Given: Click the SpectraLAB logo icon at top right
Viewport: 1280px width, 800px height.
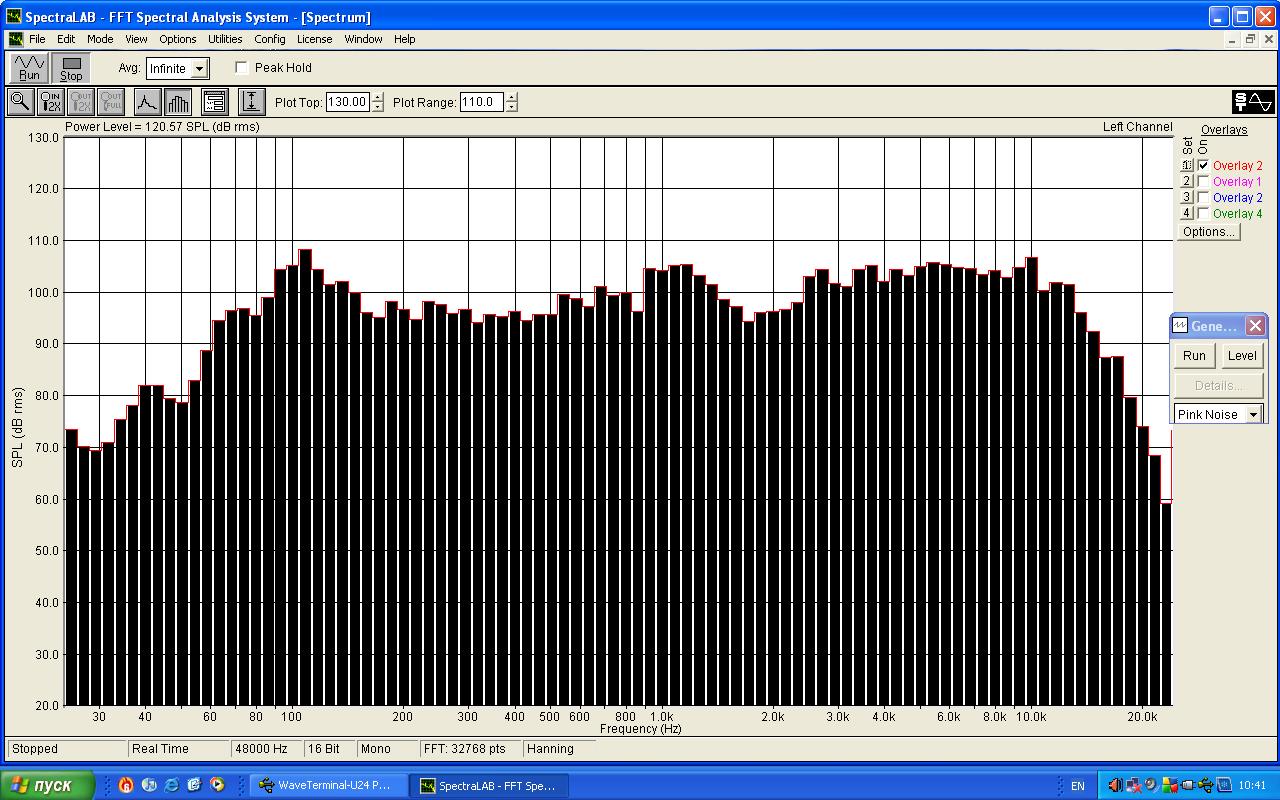Looking at the screenshot, I should [x=1253, y=102].
